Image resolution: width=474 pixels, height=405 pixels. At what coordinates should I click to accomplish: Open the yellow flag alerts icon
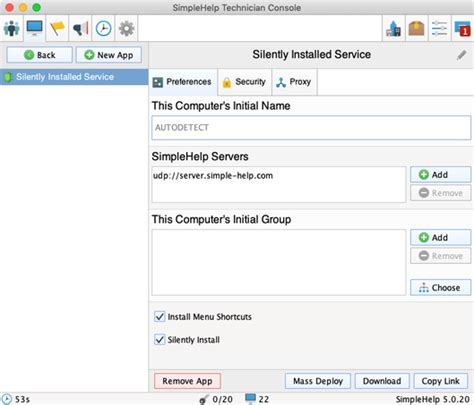pos(57,28)
